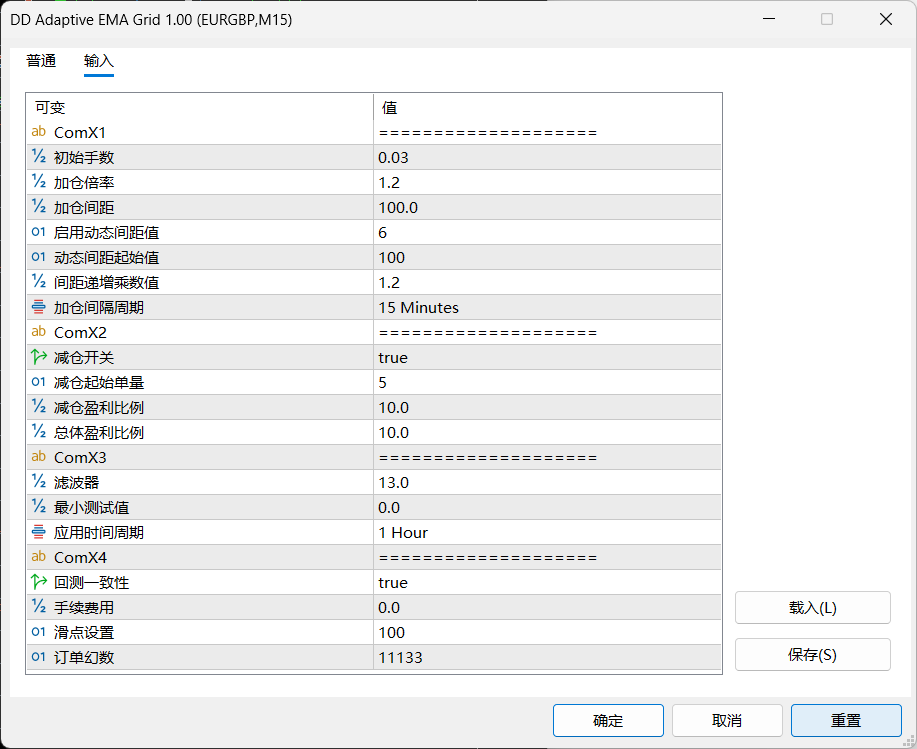917x749 pixels.
Task: Edit the 初始手数 value 0.03
Action: coord(547,157)
